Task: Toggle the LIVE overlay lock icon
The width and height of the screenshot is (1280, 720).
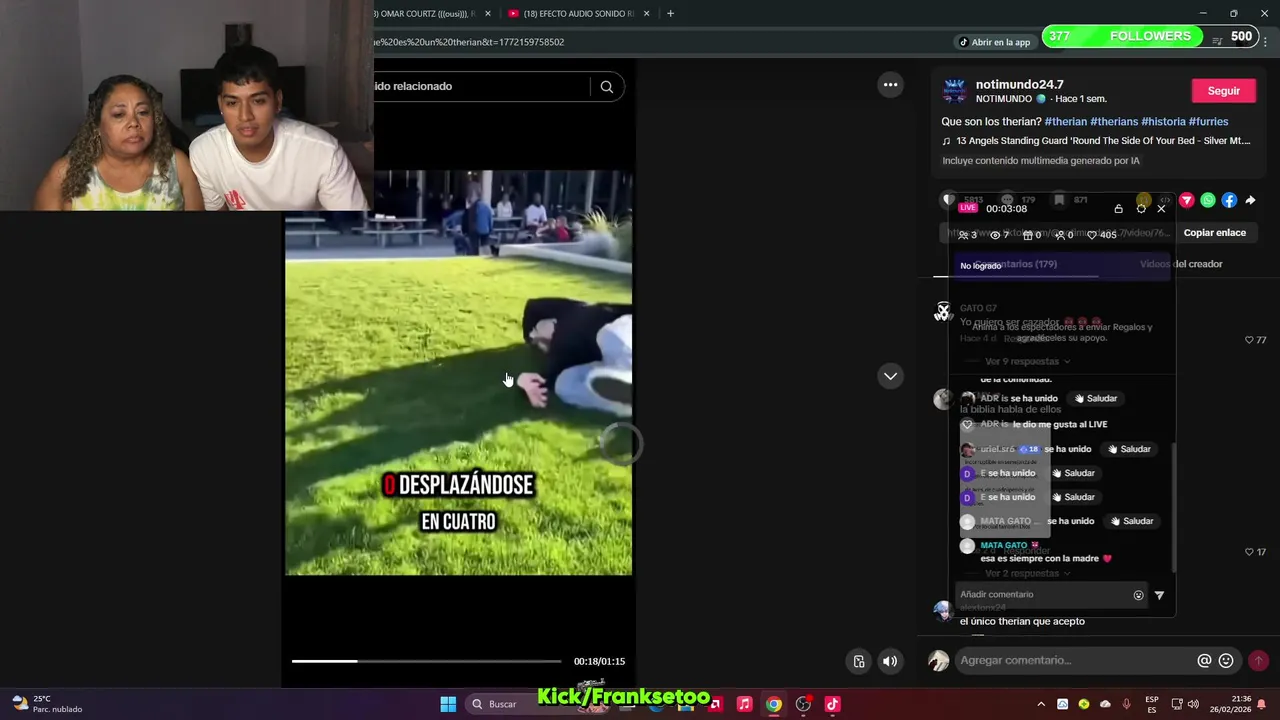Action: pos(1118,209)
